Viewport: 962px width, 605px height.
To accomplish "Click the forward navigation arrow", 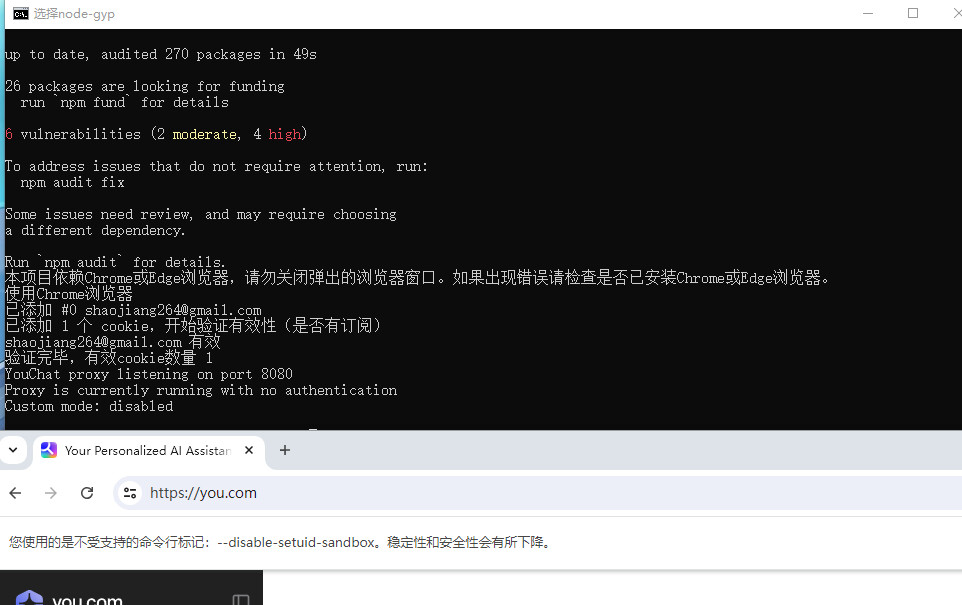I will (51, 493).
